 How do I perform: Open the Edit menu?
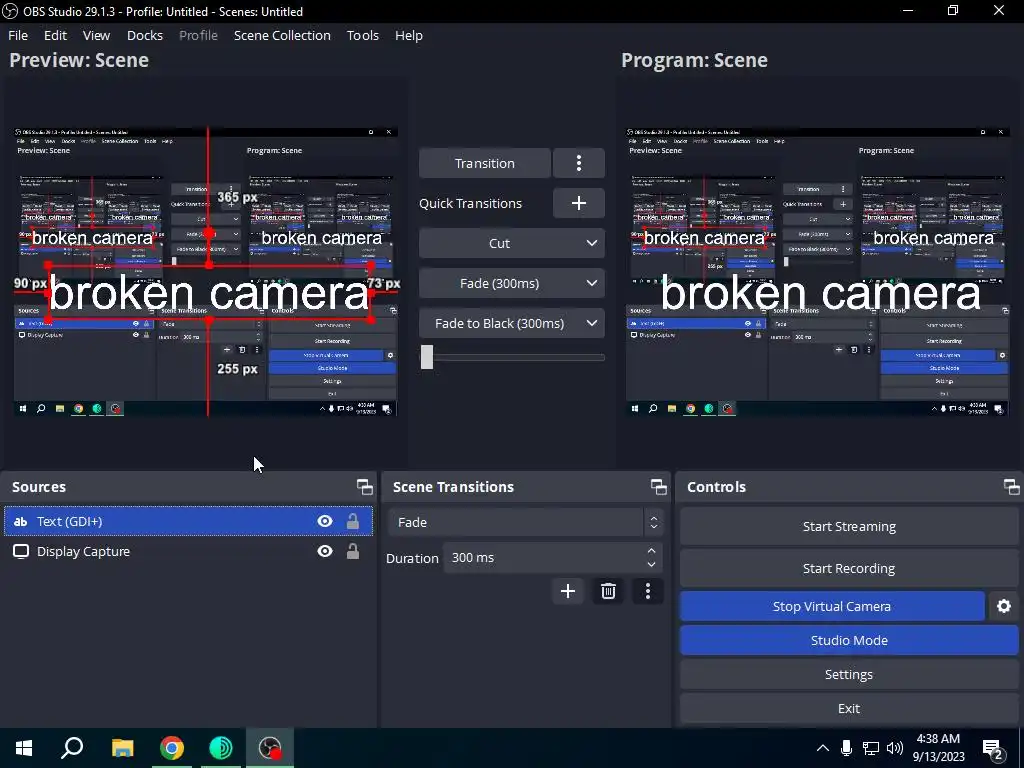coord(56,35)
